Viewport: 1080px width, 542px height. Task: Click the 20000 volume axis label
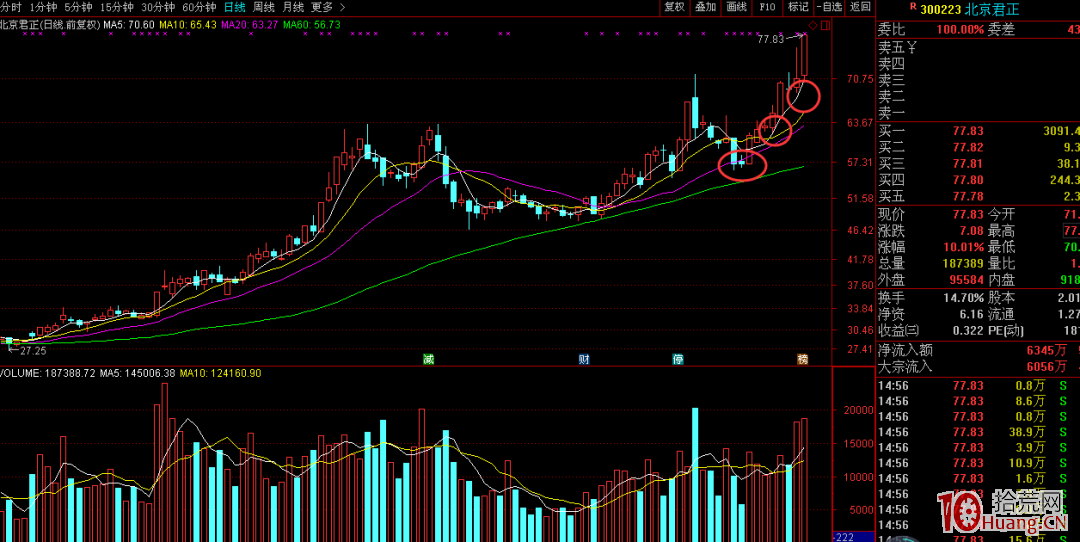pyautogui.click(x=858, y=410)
